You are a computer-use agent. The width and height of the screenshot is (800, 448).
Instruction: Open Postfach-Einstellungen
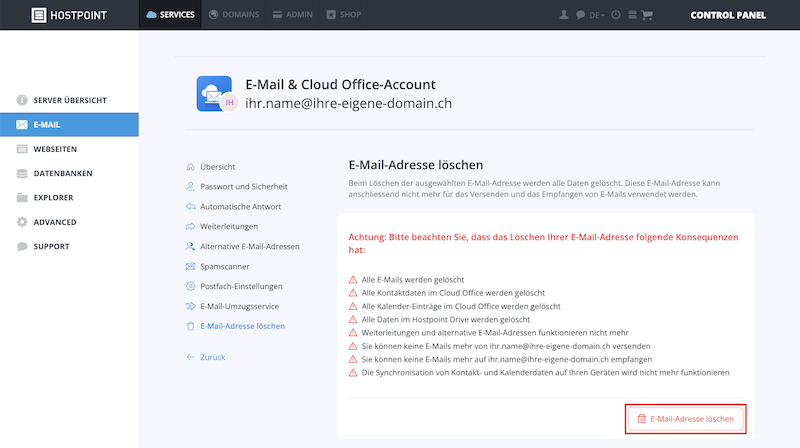click(241, 286)
